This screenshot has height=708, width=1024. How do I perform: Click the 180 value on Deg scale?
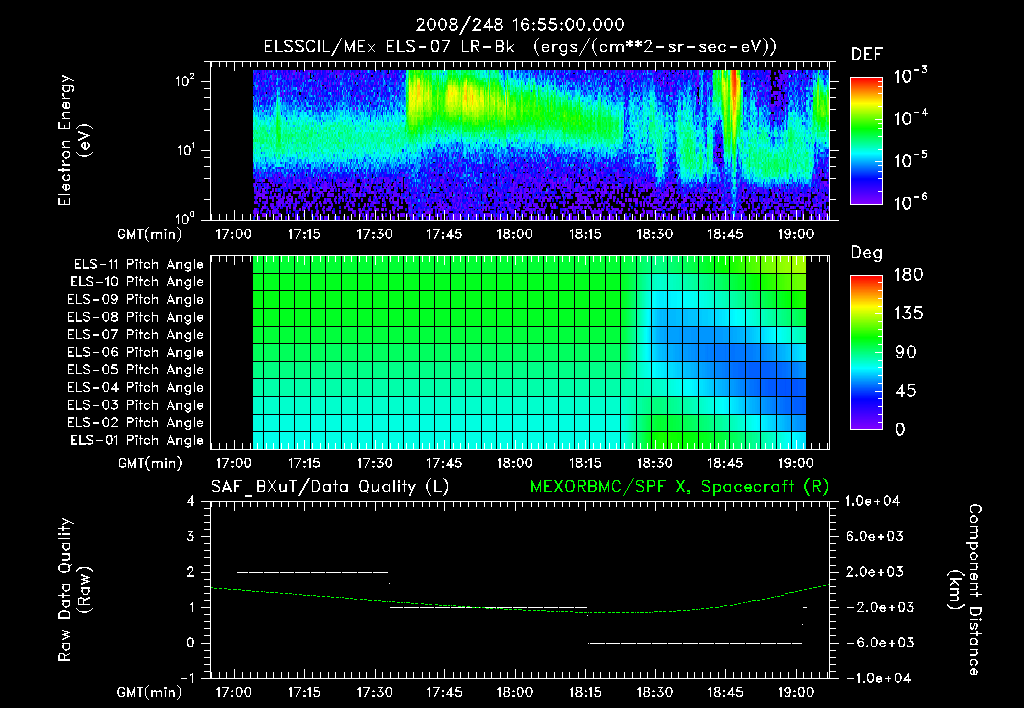pos(908,275)
